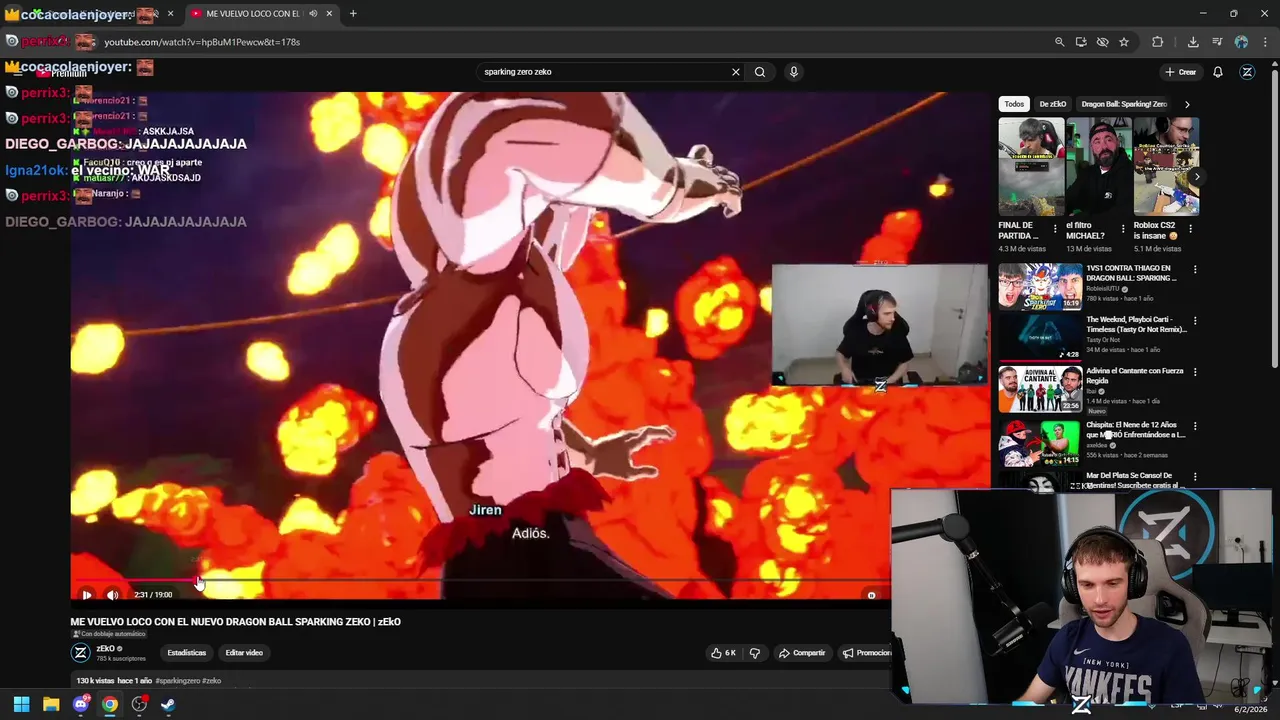Open options for 'el filtro MICHAEL?' short
Image resolution: width=1280 pixels, height=720 pixels.
tap(1122, 229)
